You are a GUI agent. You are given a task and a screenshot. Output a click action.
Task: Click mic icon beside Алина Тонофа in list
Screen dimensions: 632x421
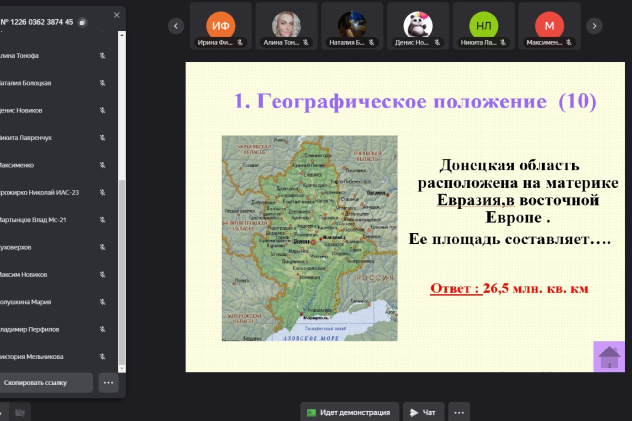[x=102, y=56]
